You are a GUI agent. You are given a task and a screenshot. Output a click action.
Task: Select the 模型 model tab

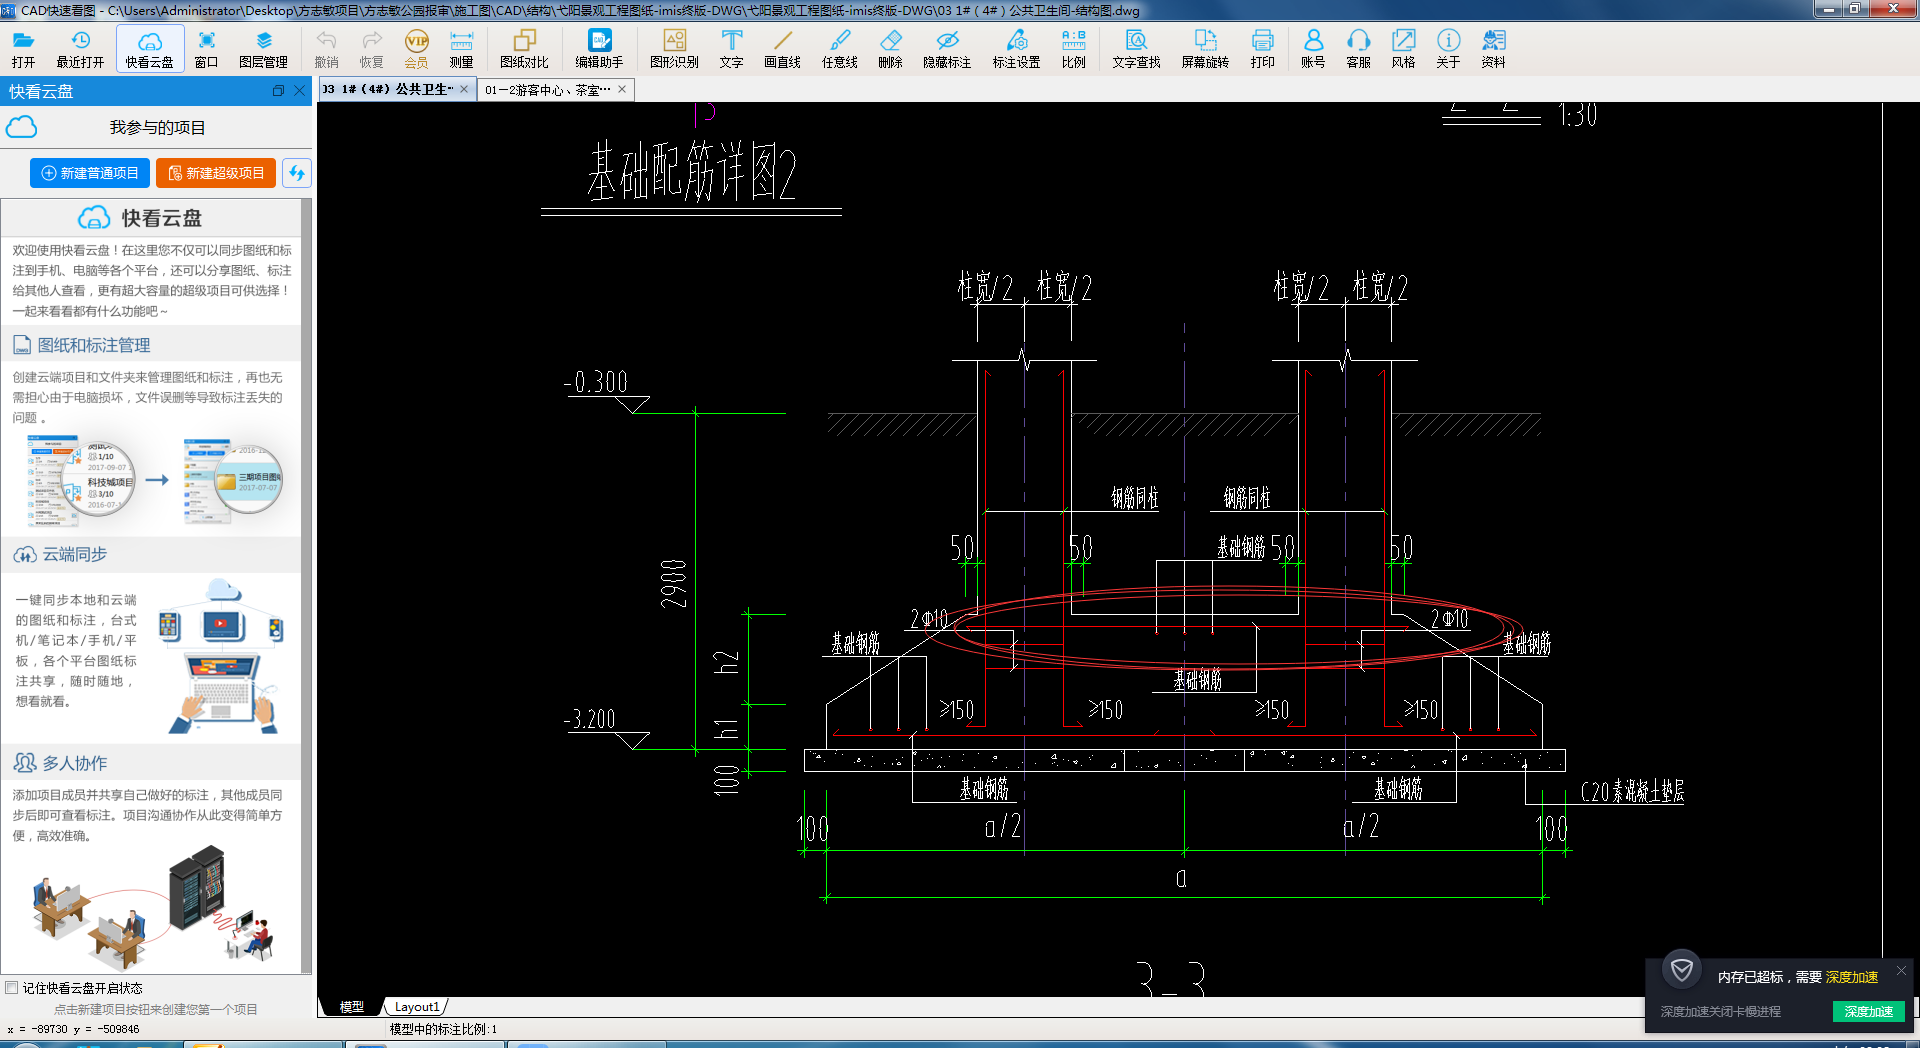click(352, 1007)
